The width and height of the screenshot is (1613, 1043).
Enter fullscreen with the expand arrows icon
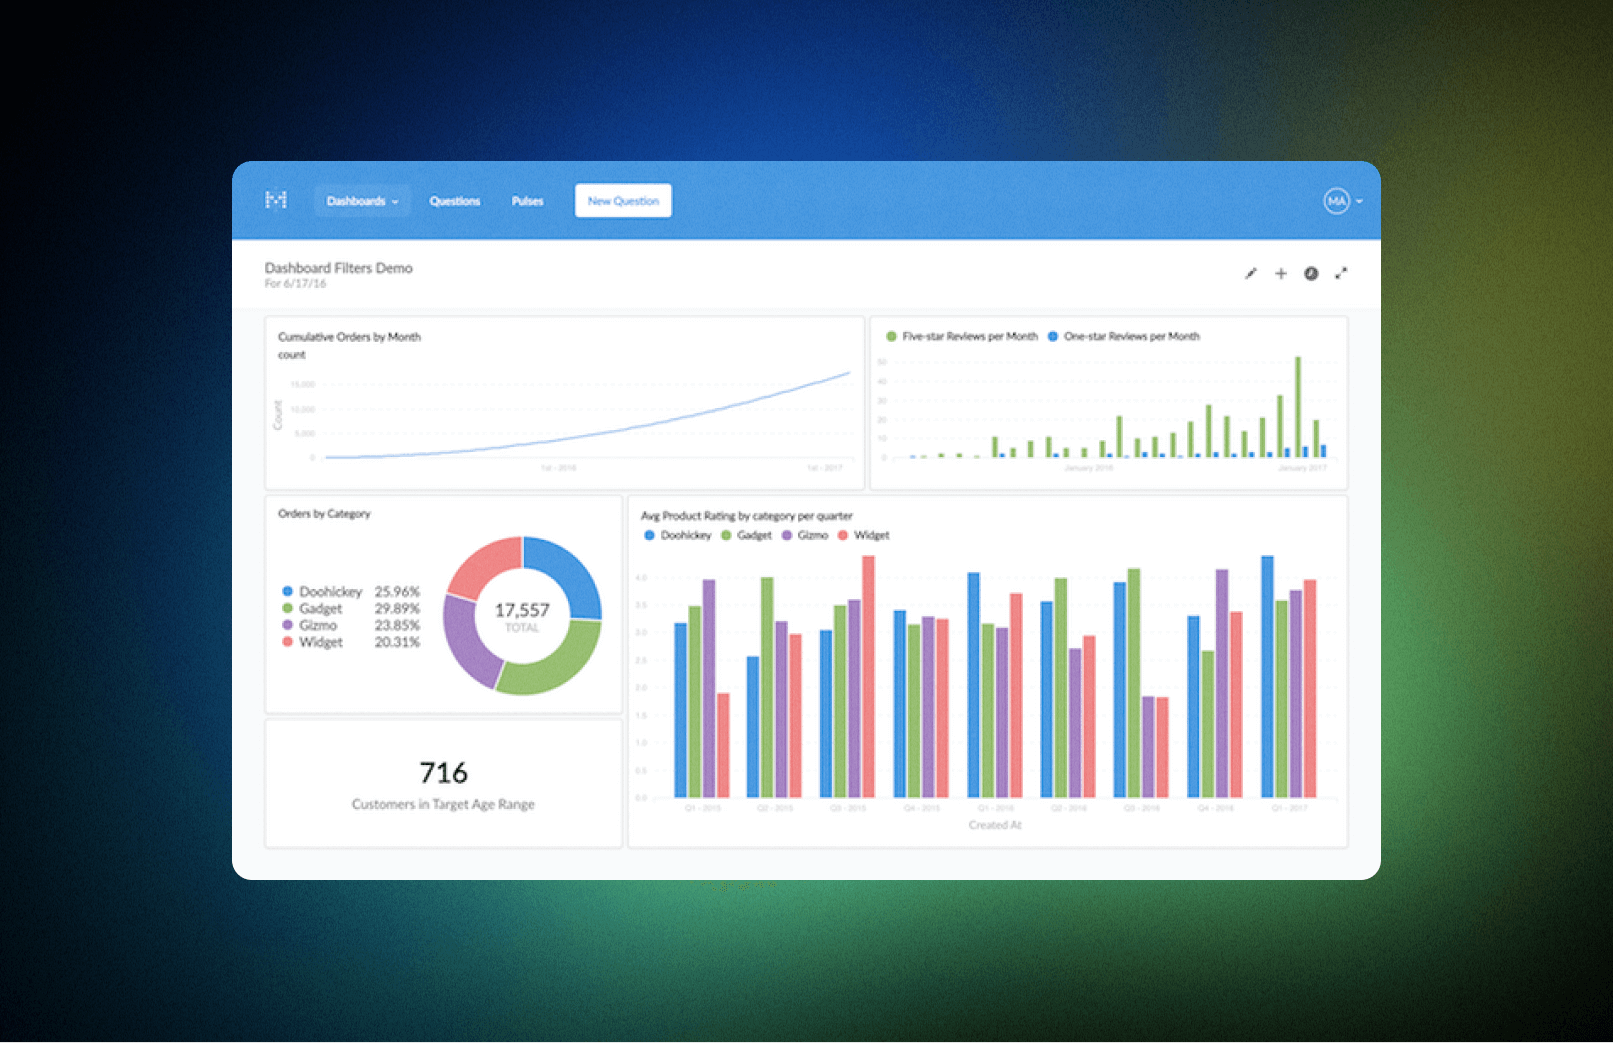point(1341,273)
